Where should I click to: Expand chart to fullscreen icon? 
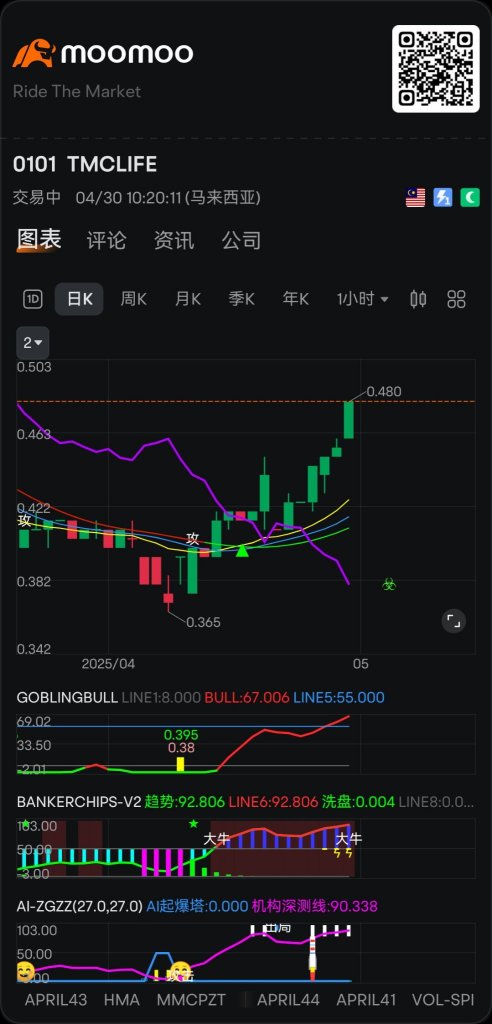tap(453, 620)
